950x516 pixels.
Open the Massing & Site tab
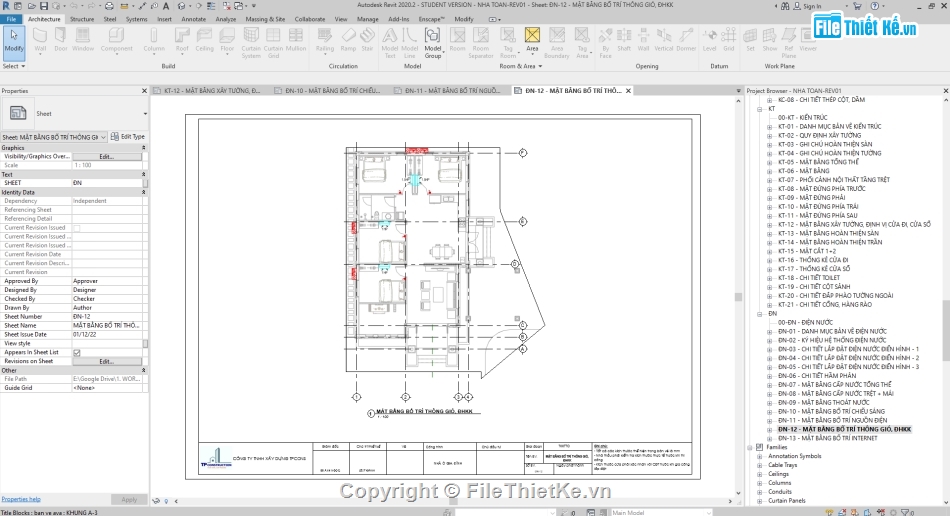tap(265, 19)
